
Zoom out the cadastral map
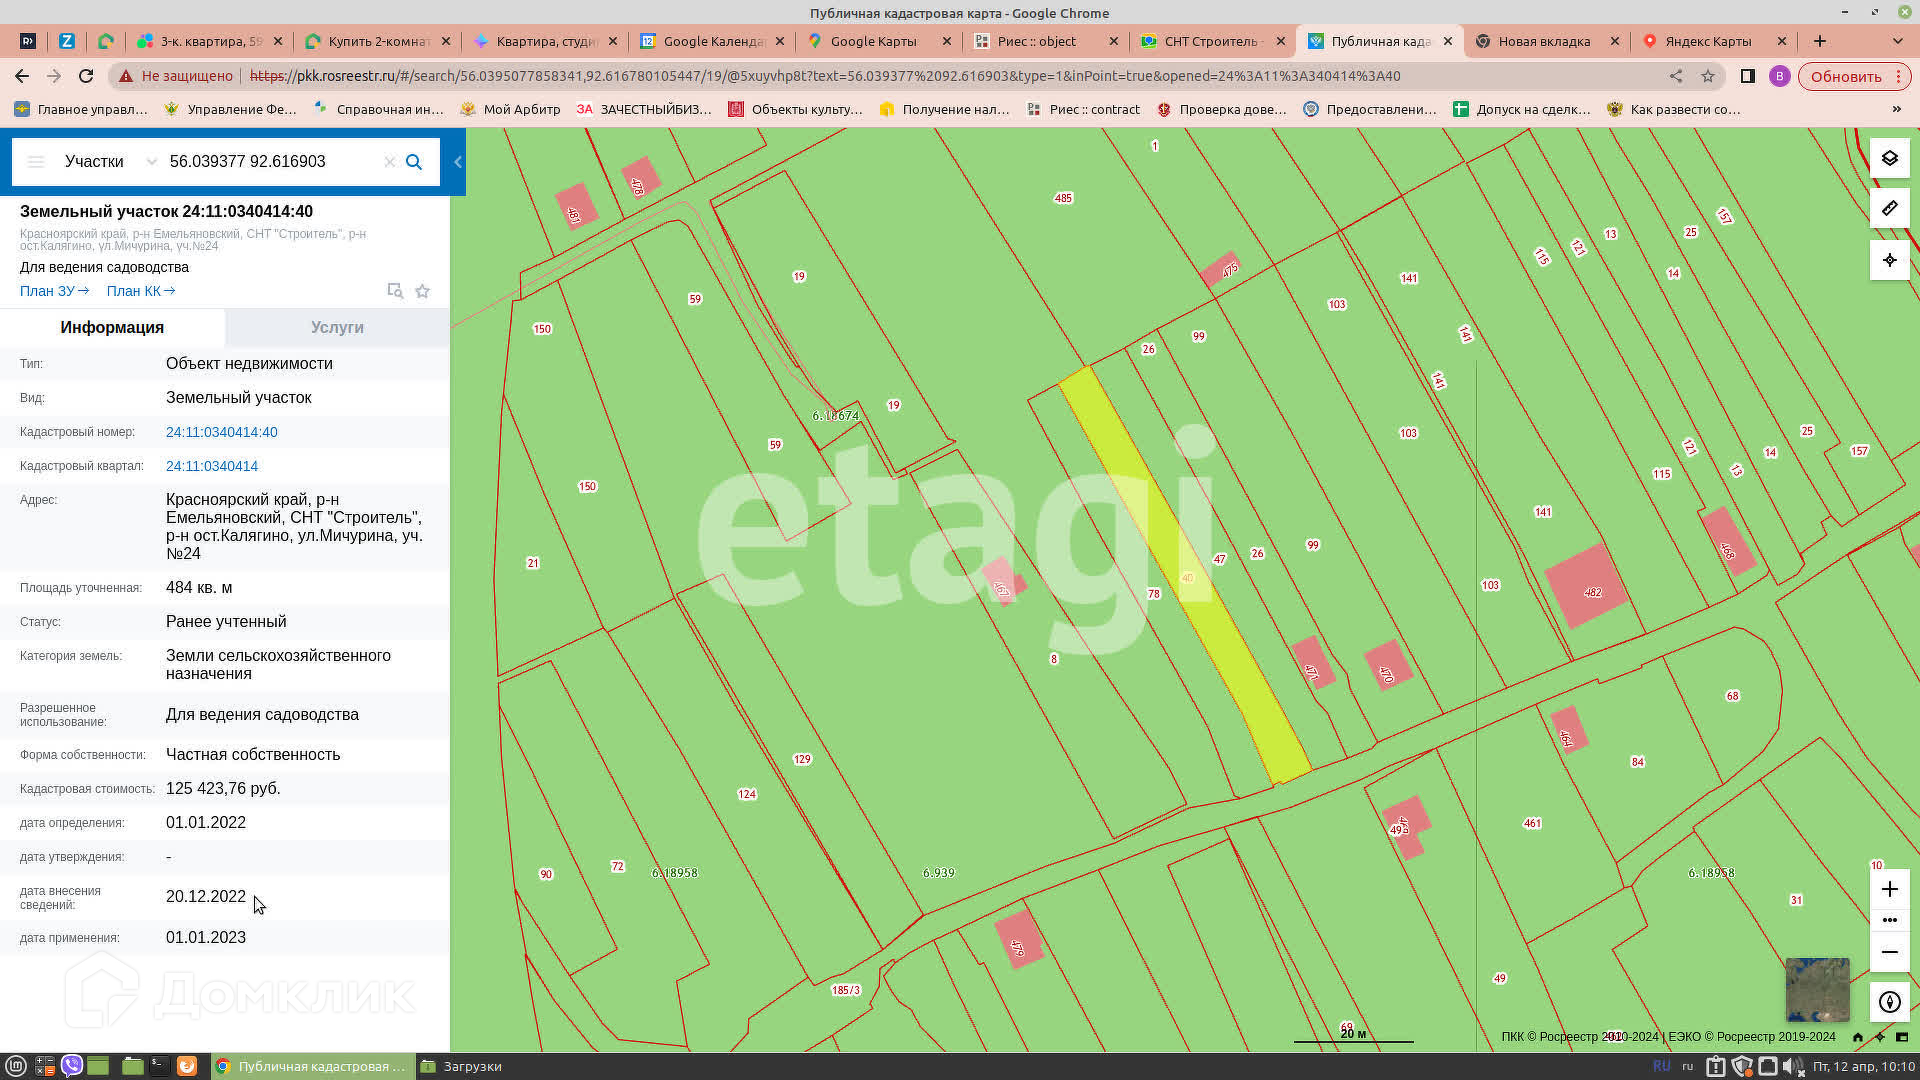(1889, 952)
